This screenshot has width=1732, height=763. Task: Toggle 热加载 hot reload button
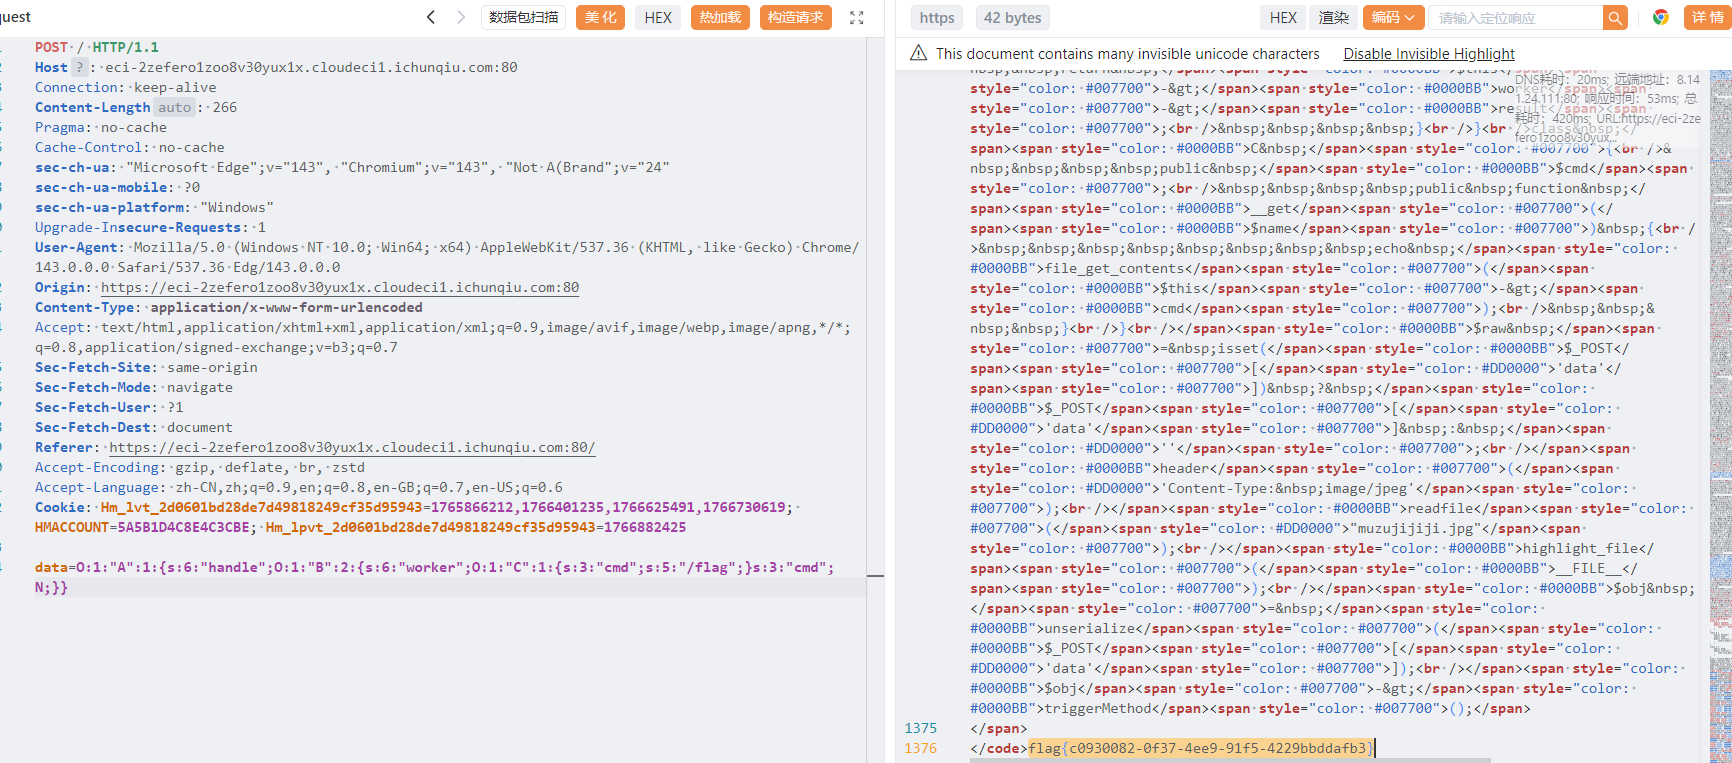(720, 17)
